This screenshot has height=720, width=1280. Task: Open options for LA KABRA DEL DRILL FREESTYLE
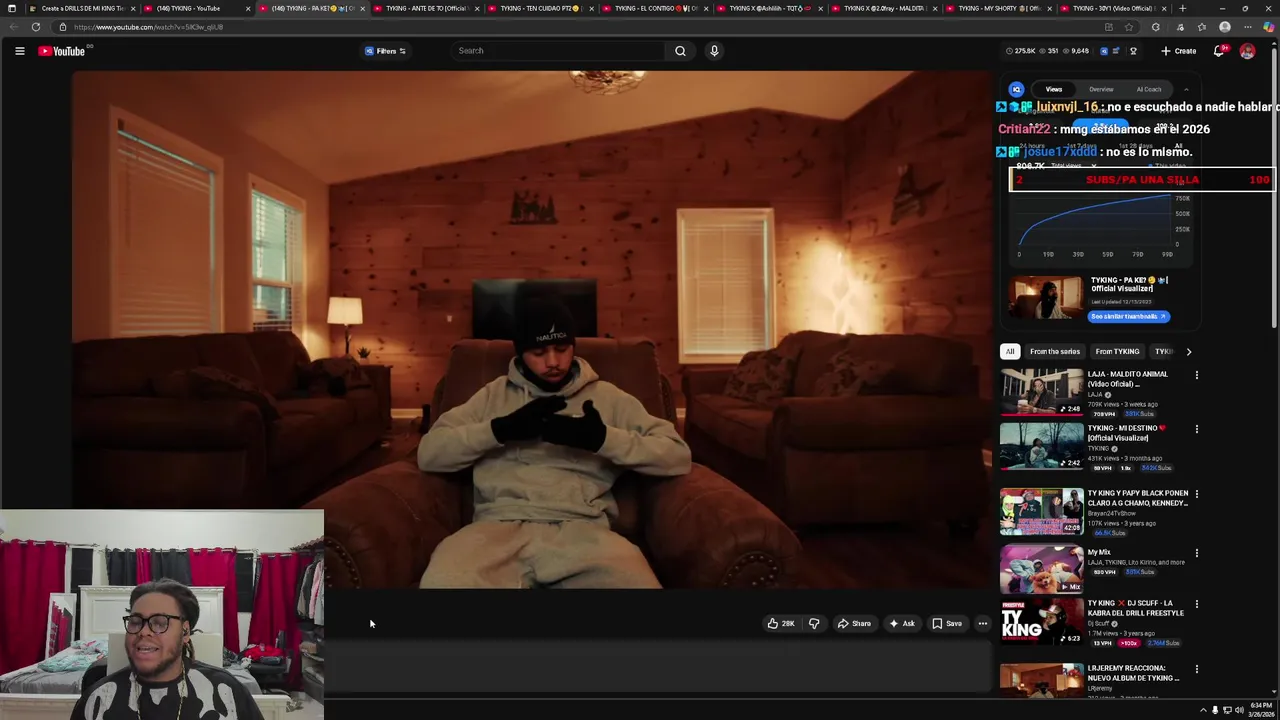1196,604
